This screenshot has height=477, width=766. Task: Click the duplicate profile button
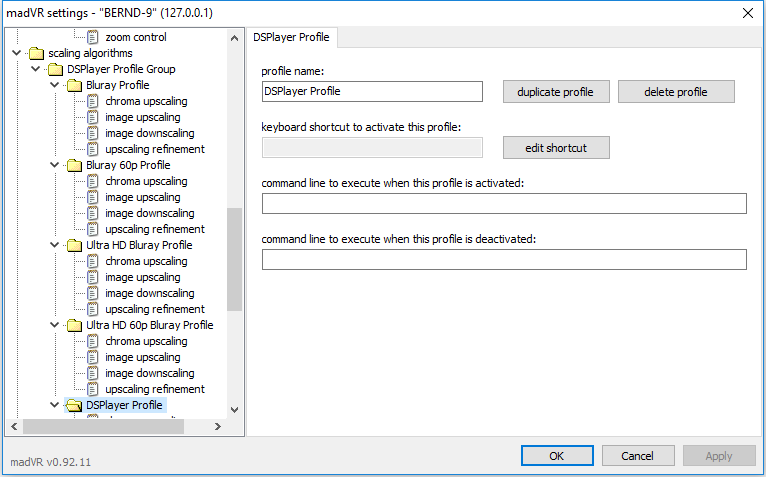point(556,92)
